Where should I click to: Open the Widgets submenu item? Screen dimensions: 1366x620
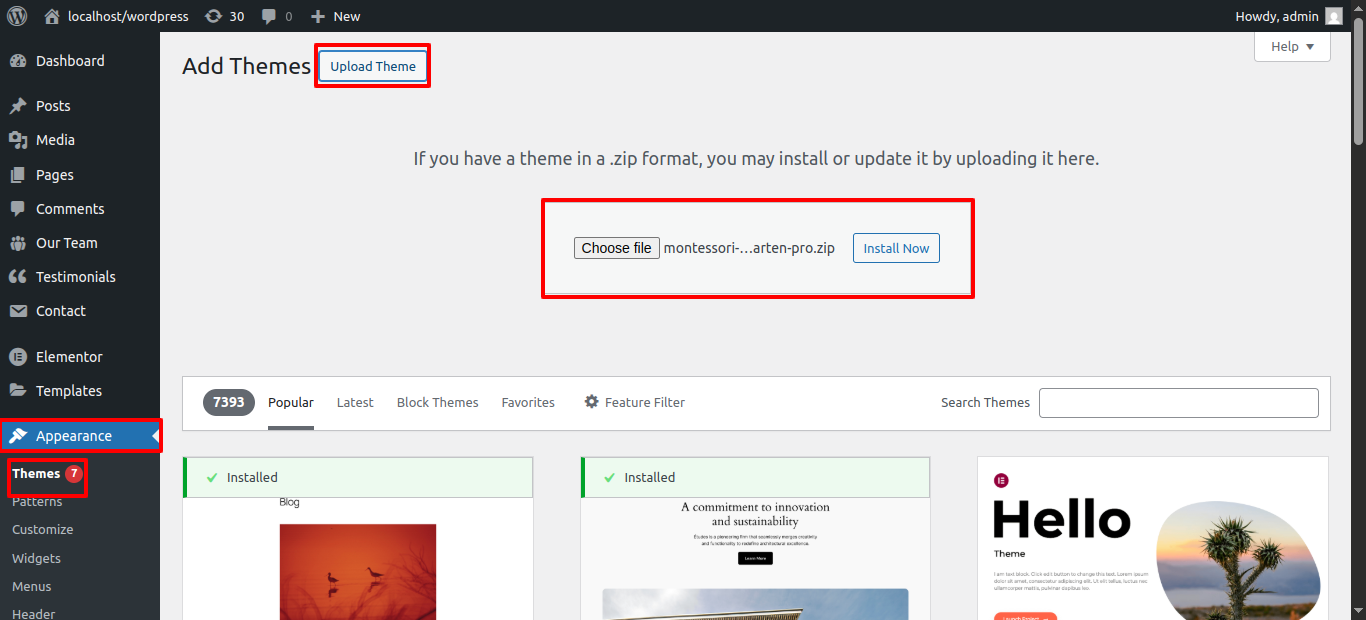point(36,558)
